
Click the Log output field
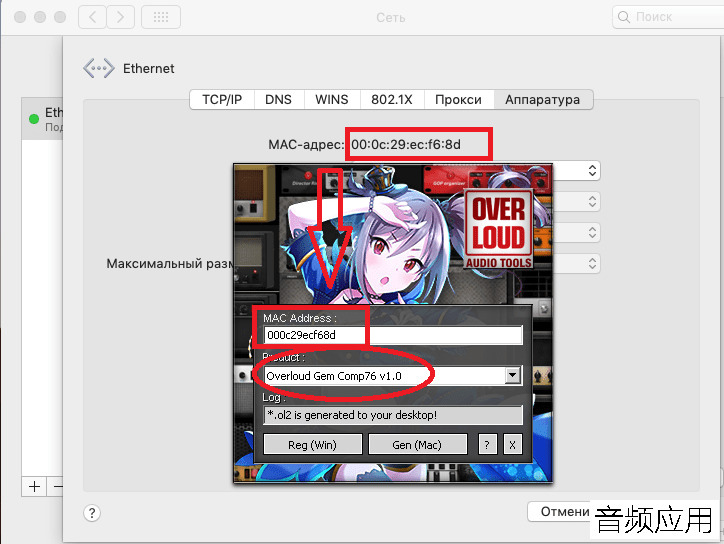click(x=393, y=415)
